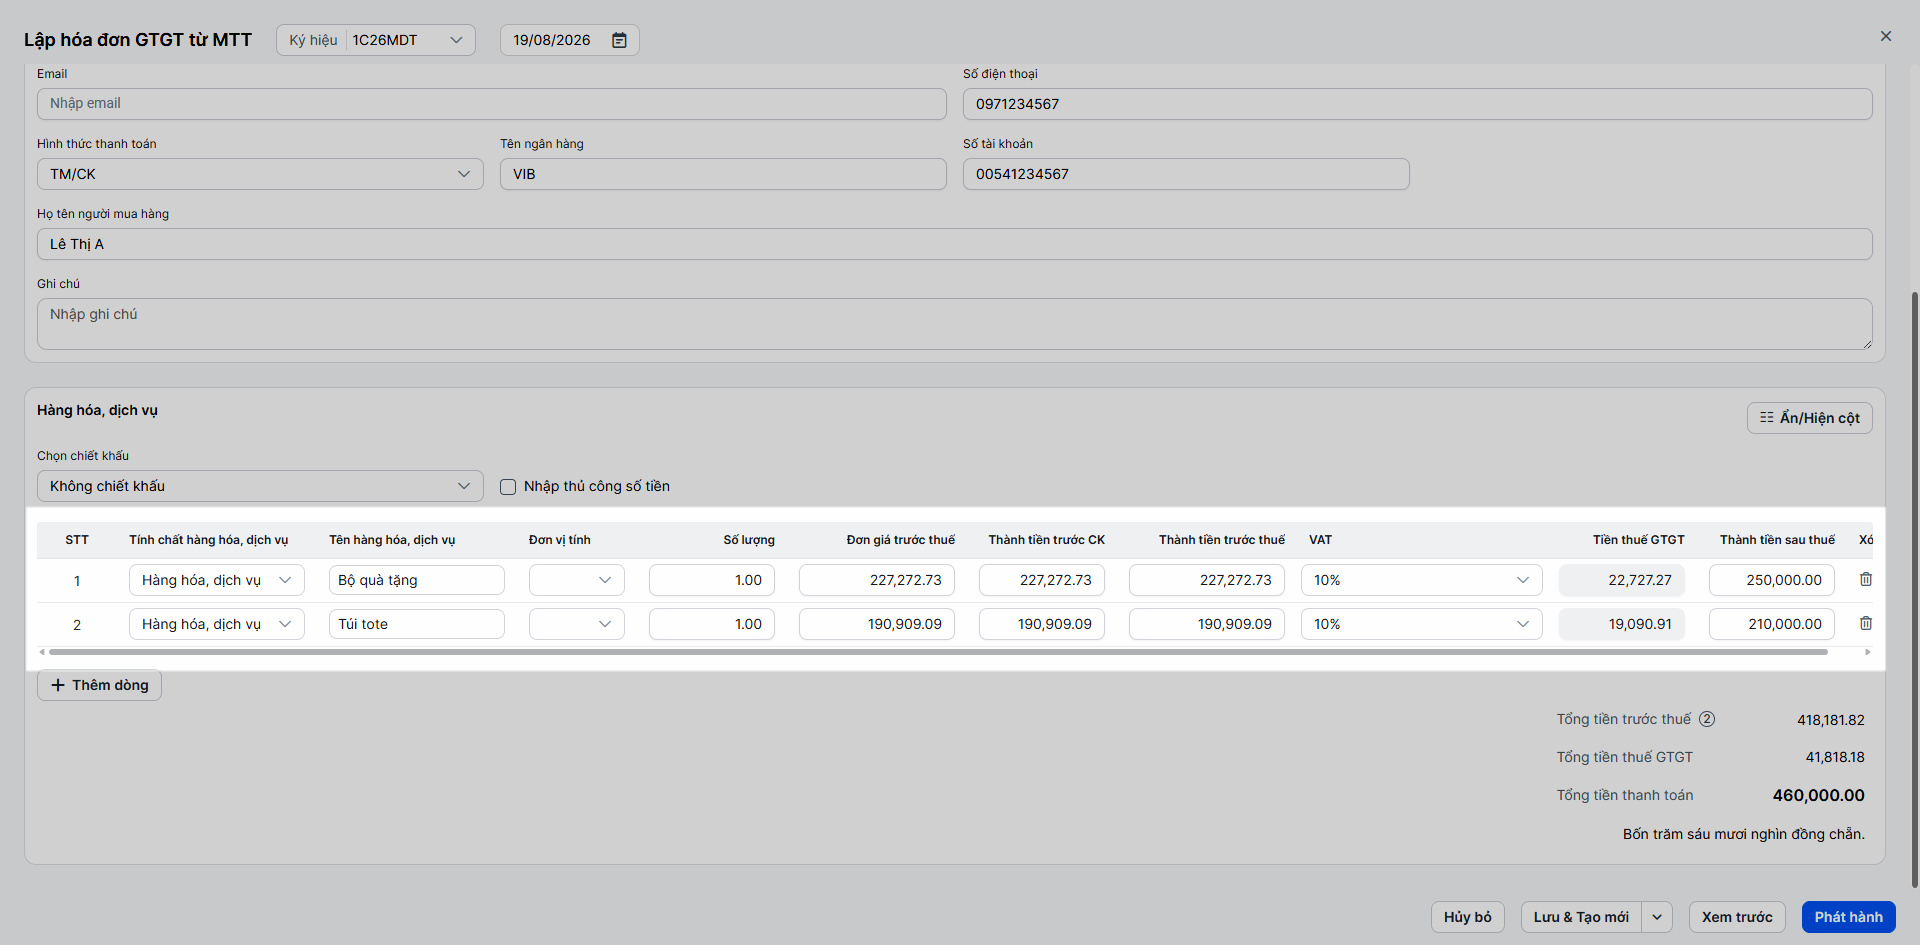Screen dimensions: 1920x945
Task: Open Đơn vị tính dropdown for Bộ quà tặng
Action: click(576, 580)
